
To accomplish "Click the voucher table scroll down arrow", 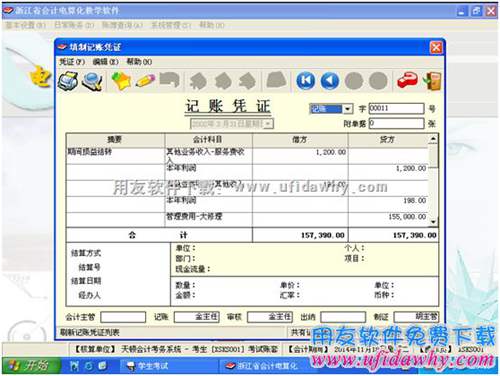I will tap(433, 221).
